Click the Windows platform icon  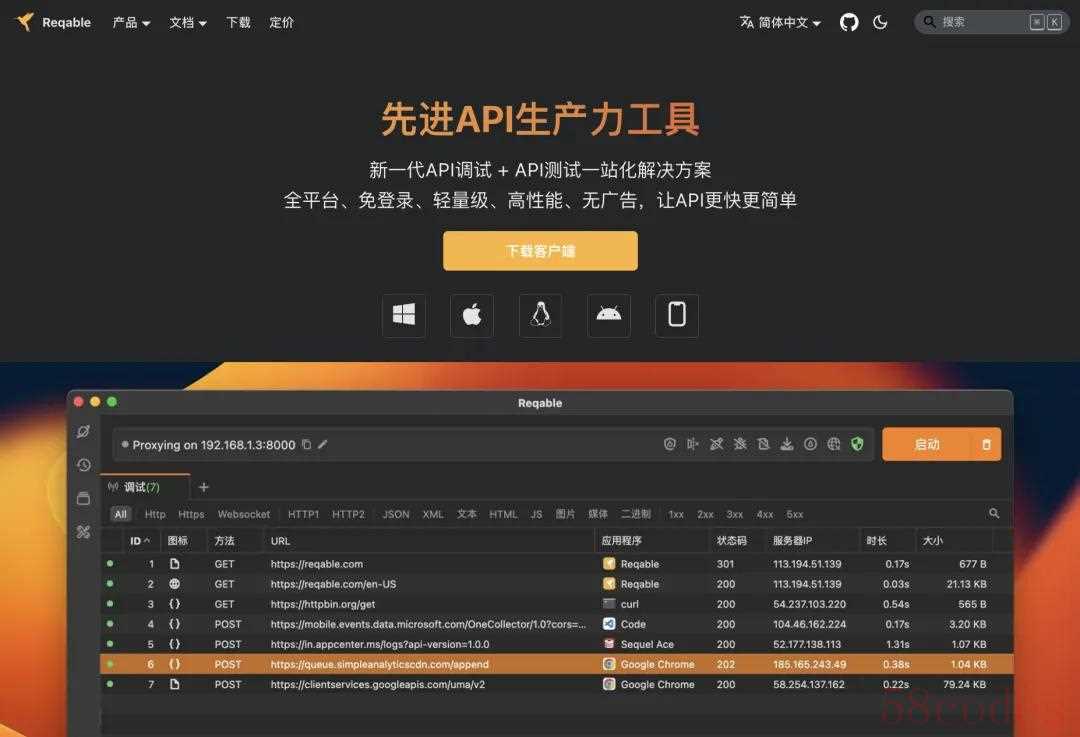(x=404, y=315)
